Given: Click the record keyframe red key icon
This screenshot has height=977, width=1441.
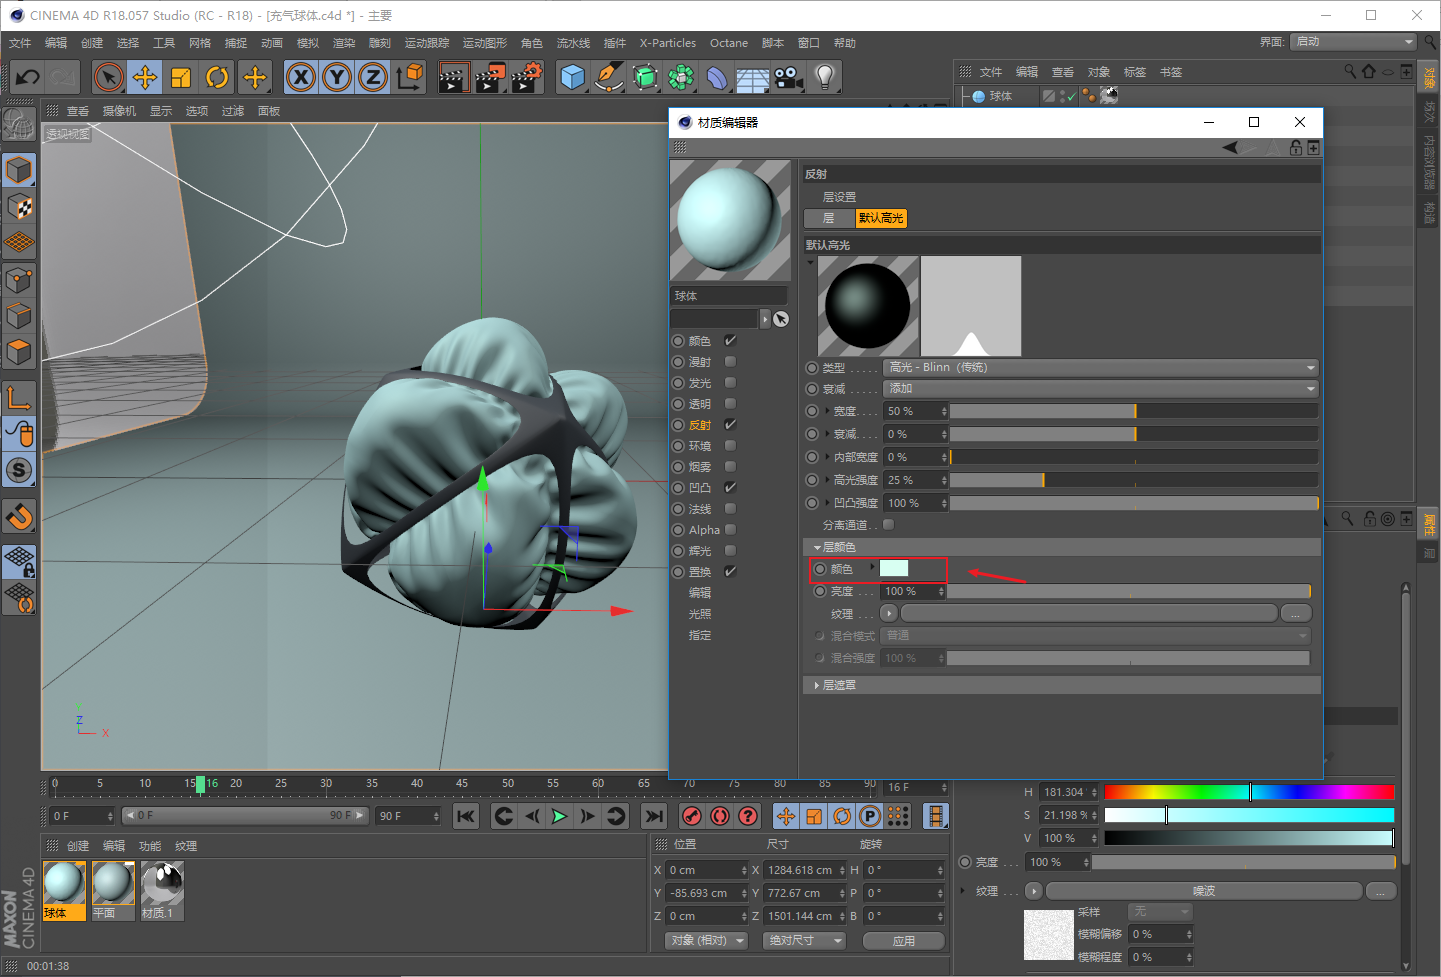Looking at the screenshot, I should coord(691,816).
